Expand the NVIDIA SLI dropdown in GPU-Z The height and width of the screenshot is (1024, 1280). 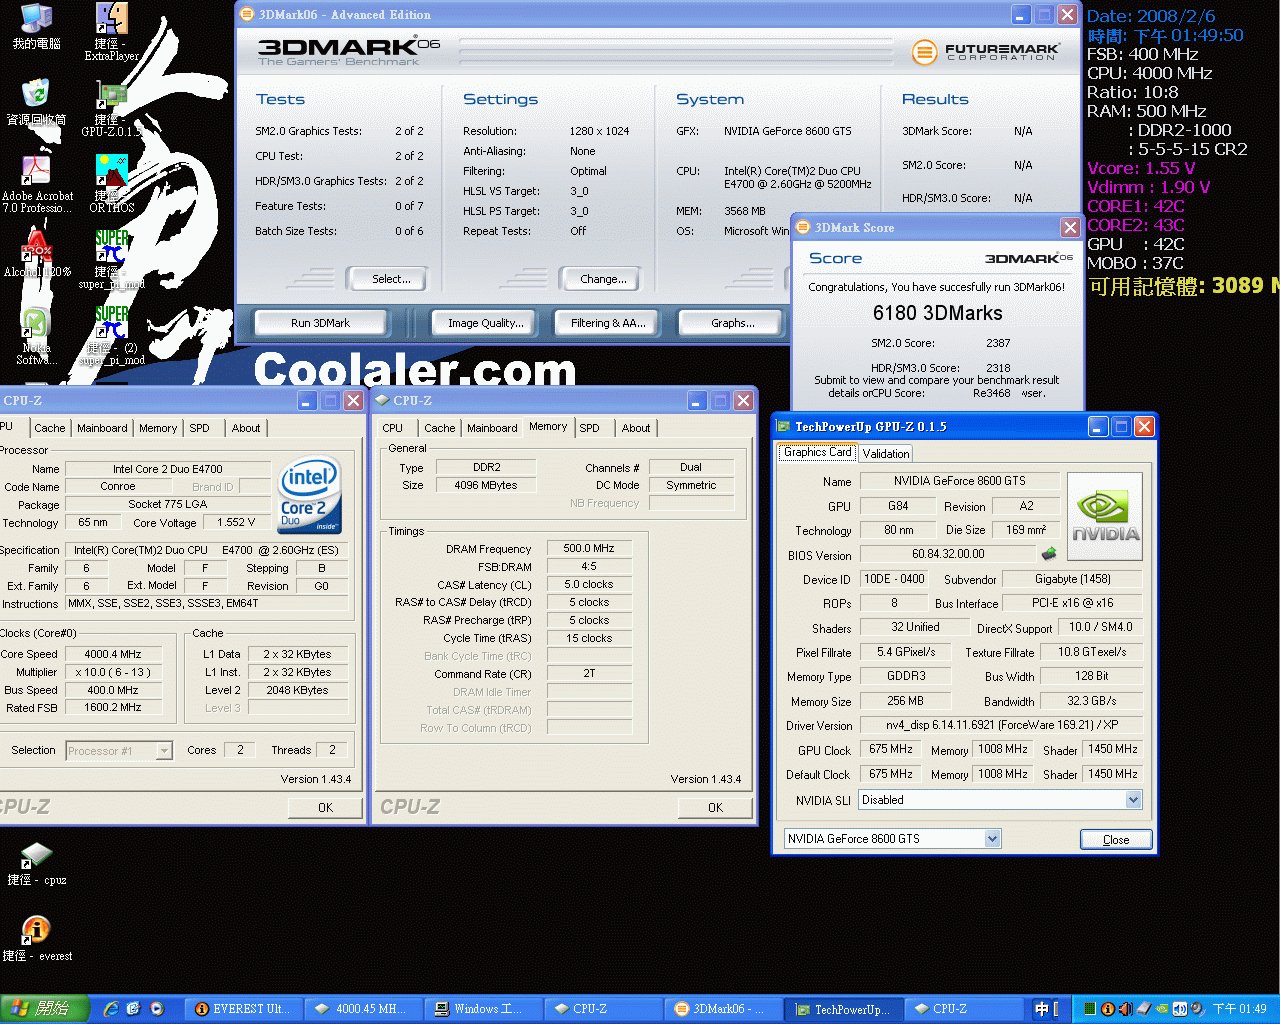click(x=1133, y=800)
